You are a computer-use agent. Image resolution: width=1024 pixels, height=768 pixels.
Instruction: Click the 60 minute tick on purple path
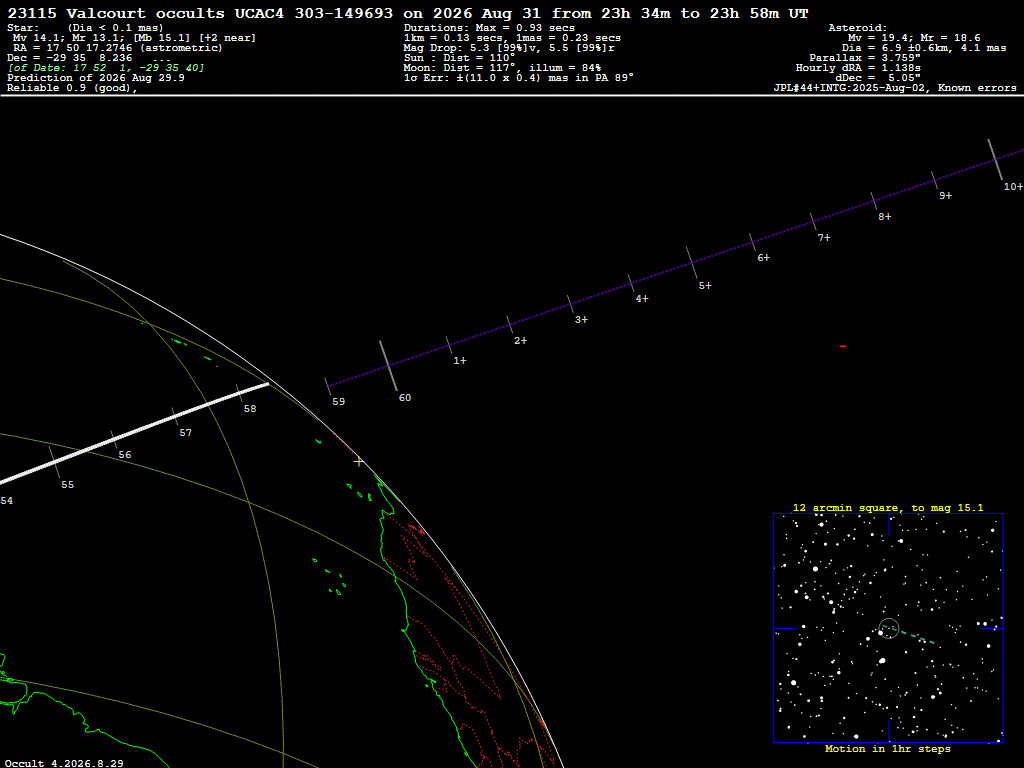(389, 366)
